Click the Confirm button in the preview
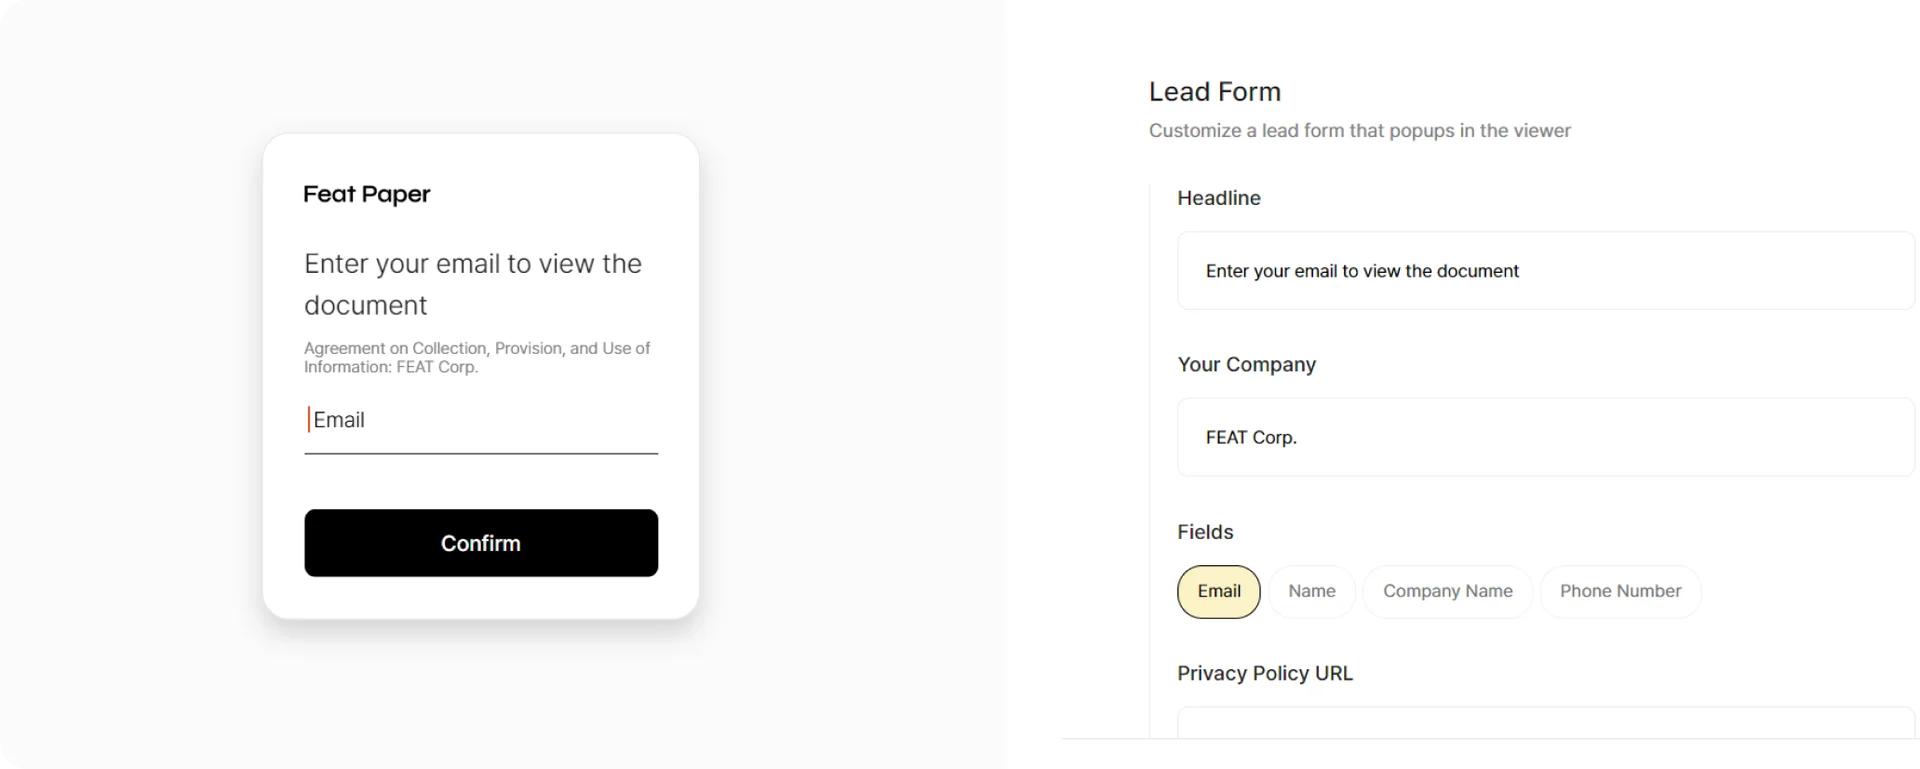1920x769 pixels. click(481, 543)
